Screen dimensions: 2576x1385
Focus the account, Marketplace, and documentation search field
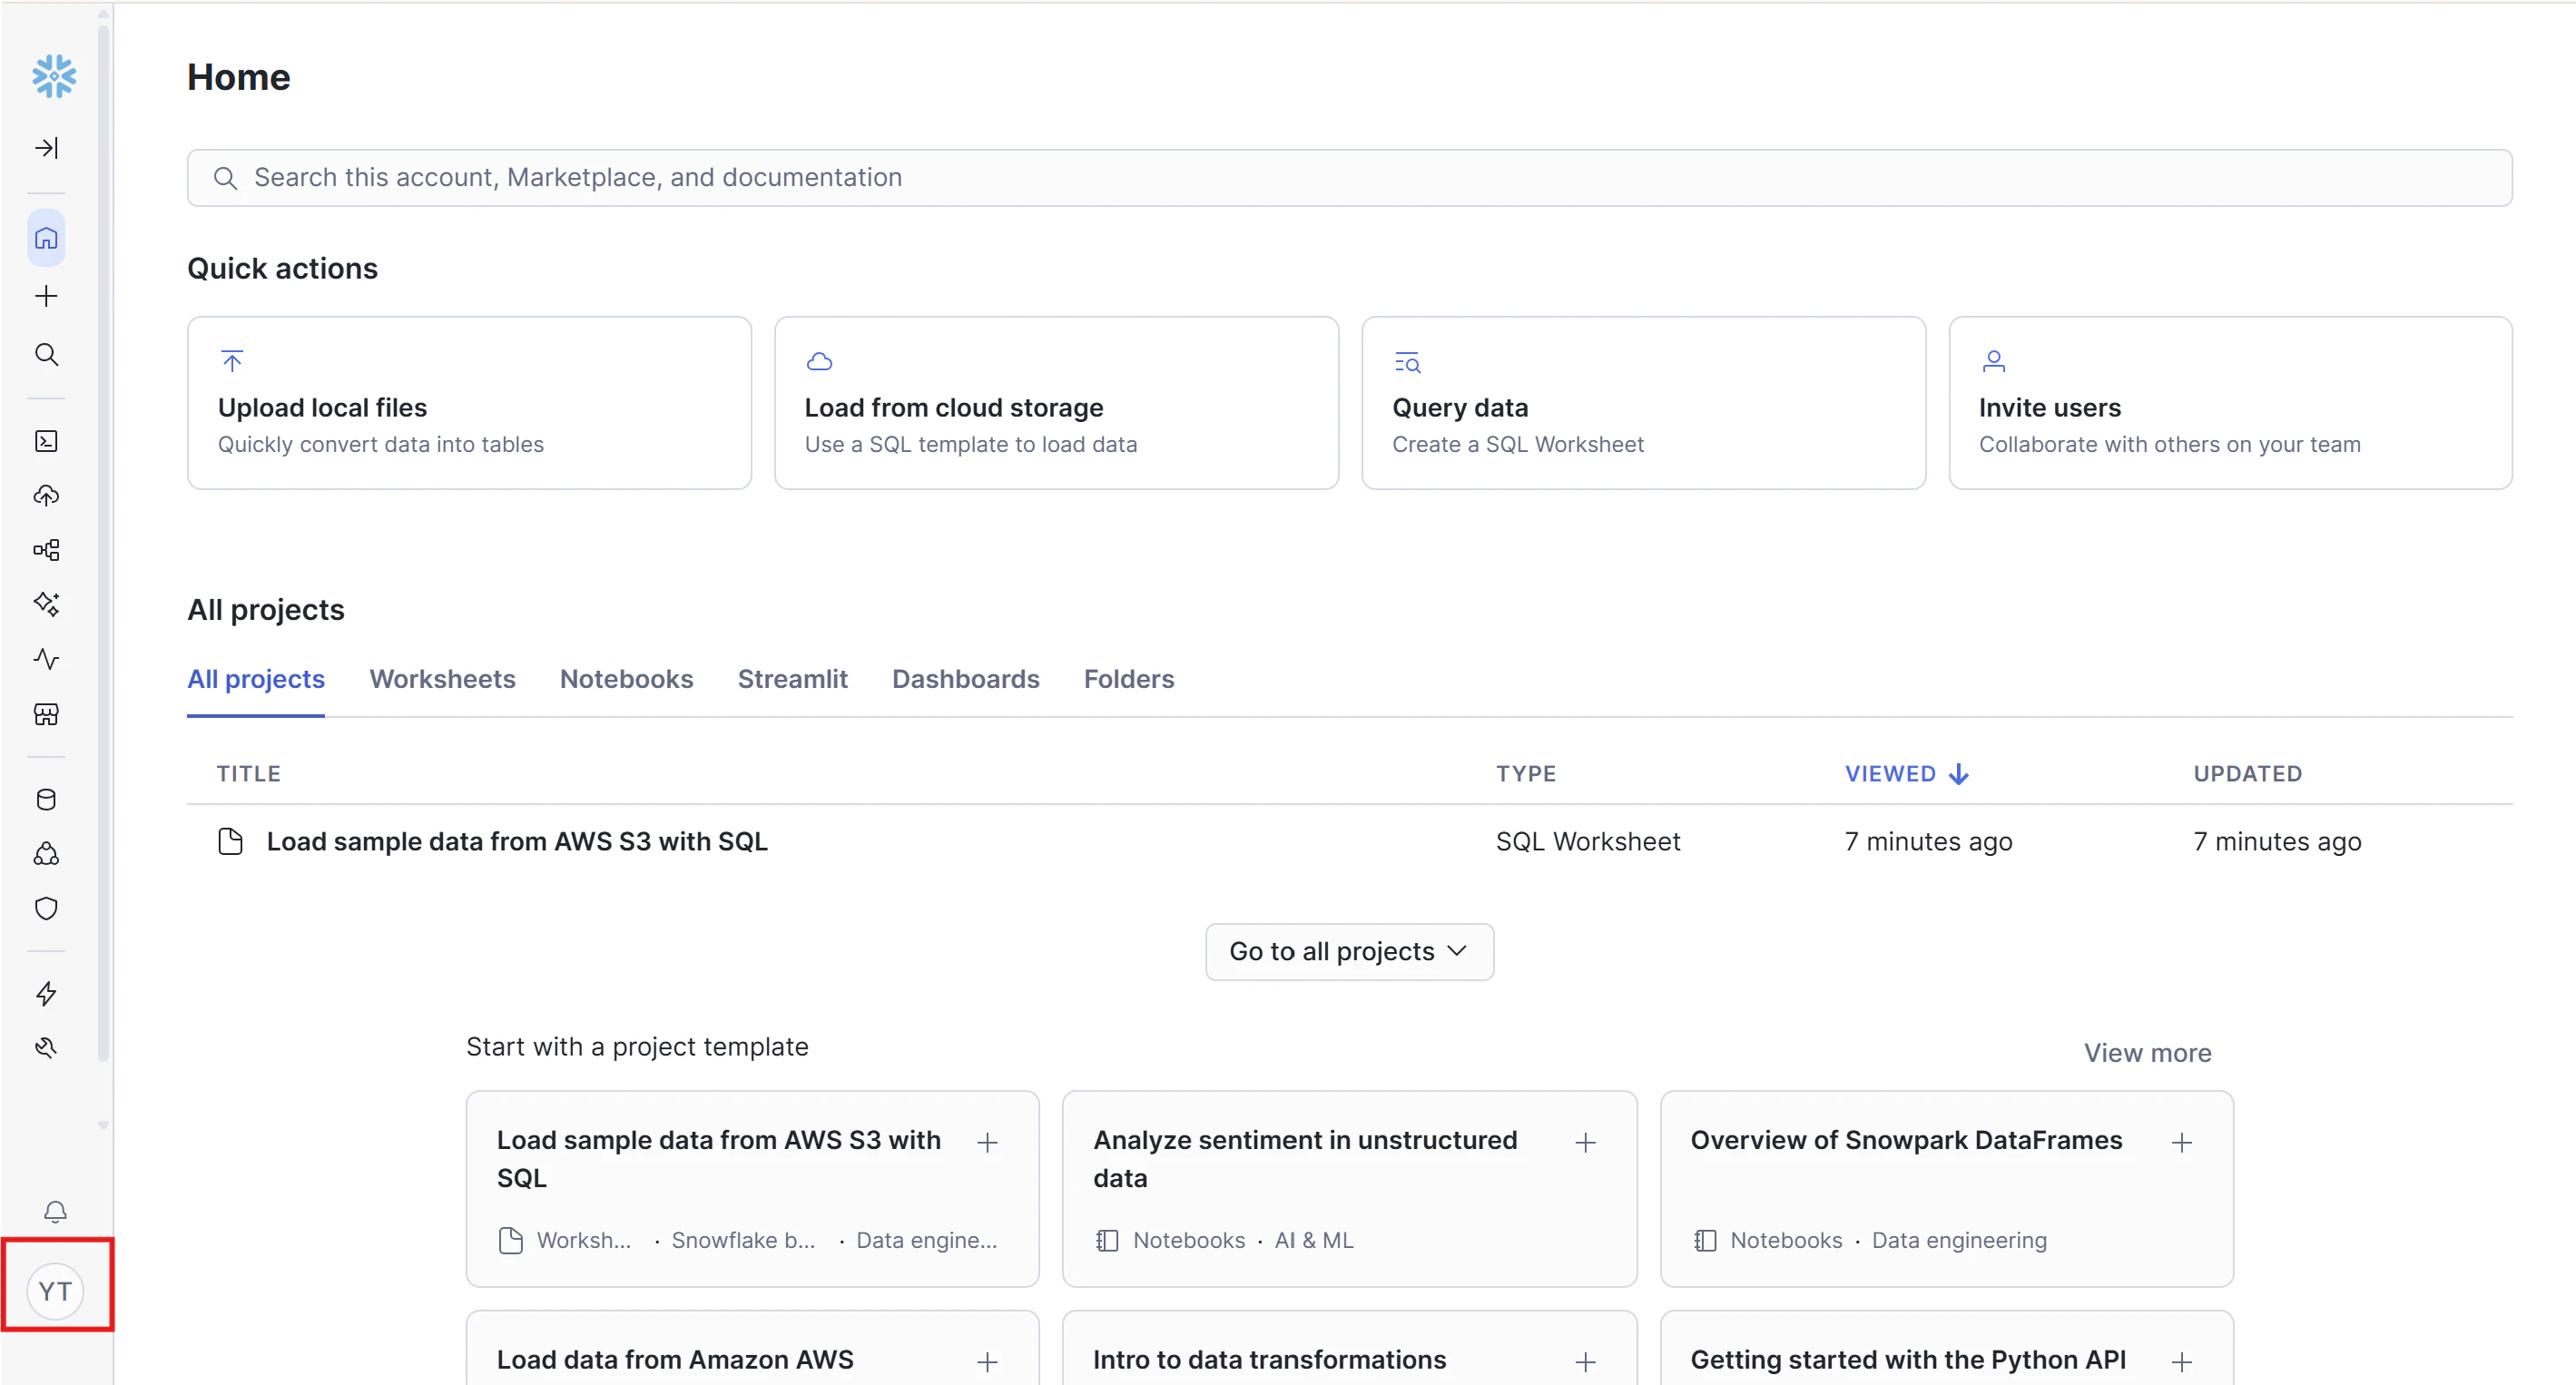coord(1349,178)
